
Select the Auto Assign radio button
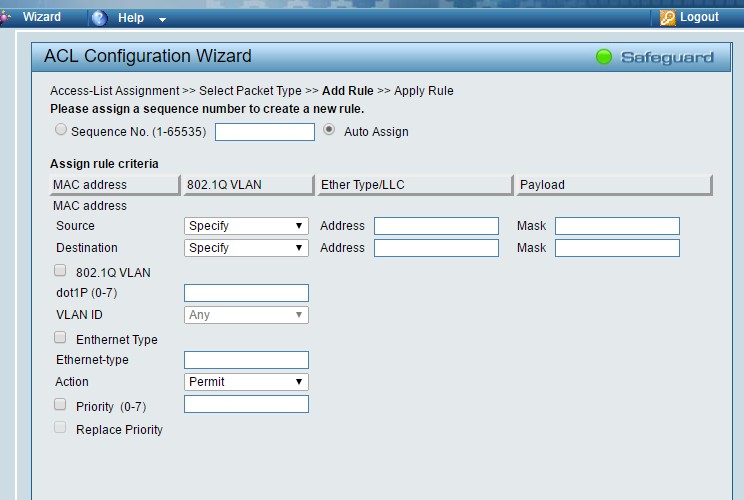(329, 130)
